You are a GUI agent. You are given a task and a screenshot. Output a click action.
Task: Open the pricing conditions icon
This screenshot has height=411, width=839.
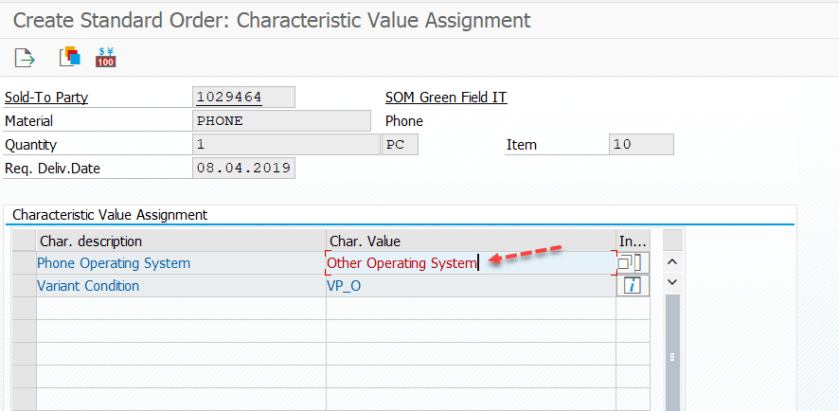106,57
